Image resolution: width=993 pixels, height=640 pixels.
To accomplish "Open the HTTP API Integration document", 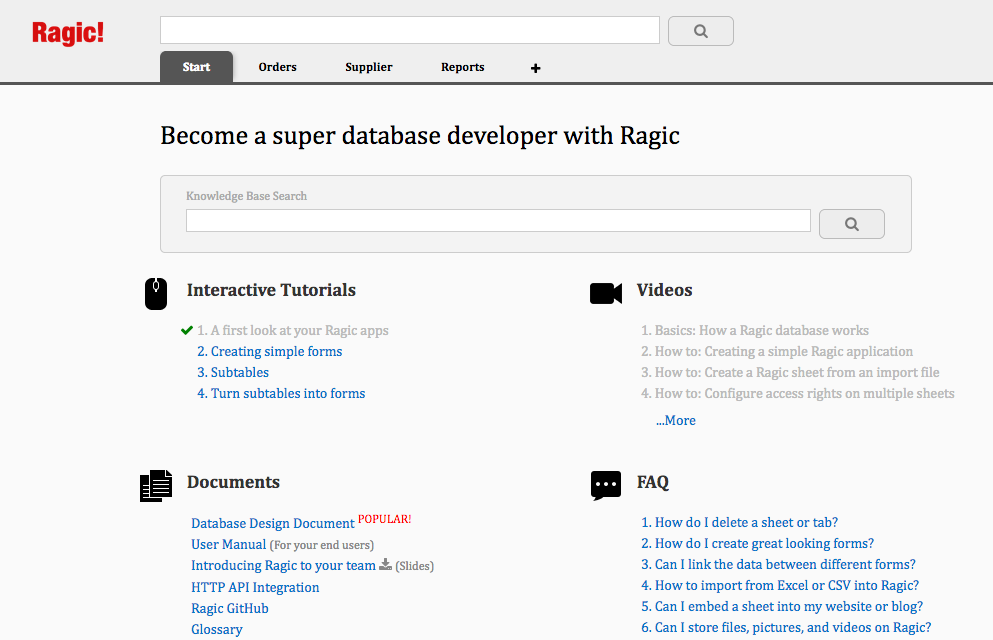I will click(x=256, y=587).
